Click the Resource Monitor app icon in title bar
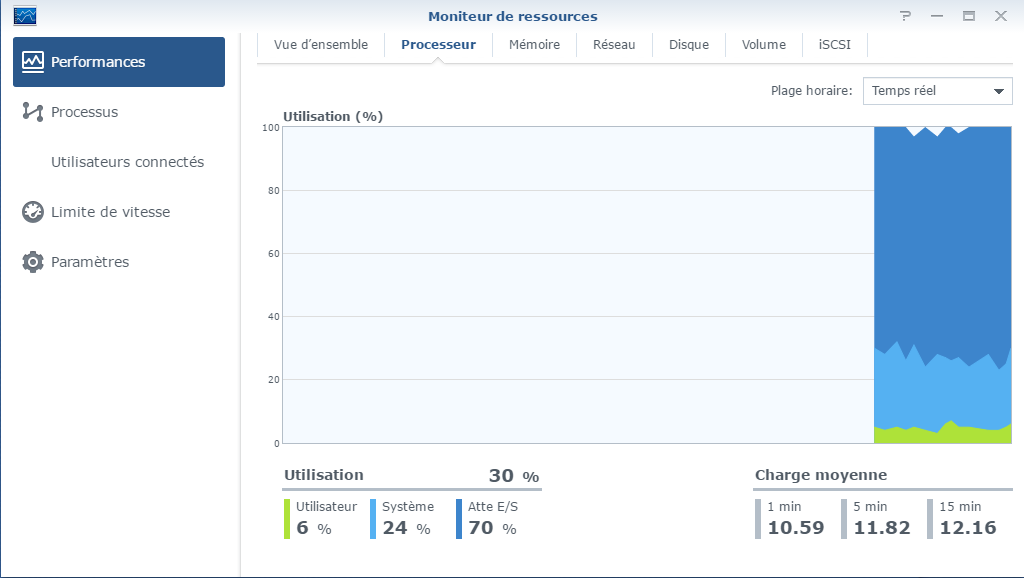 point(25,16)
